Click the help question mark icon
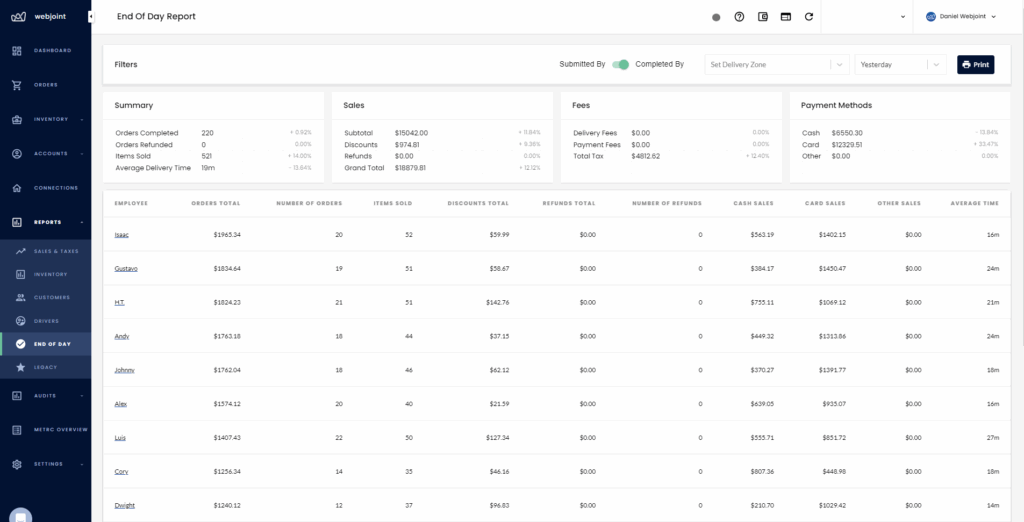 [x=739, y=17]
